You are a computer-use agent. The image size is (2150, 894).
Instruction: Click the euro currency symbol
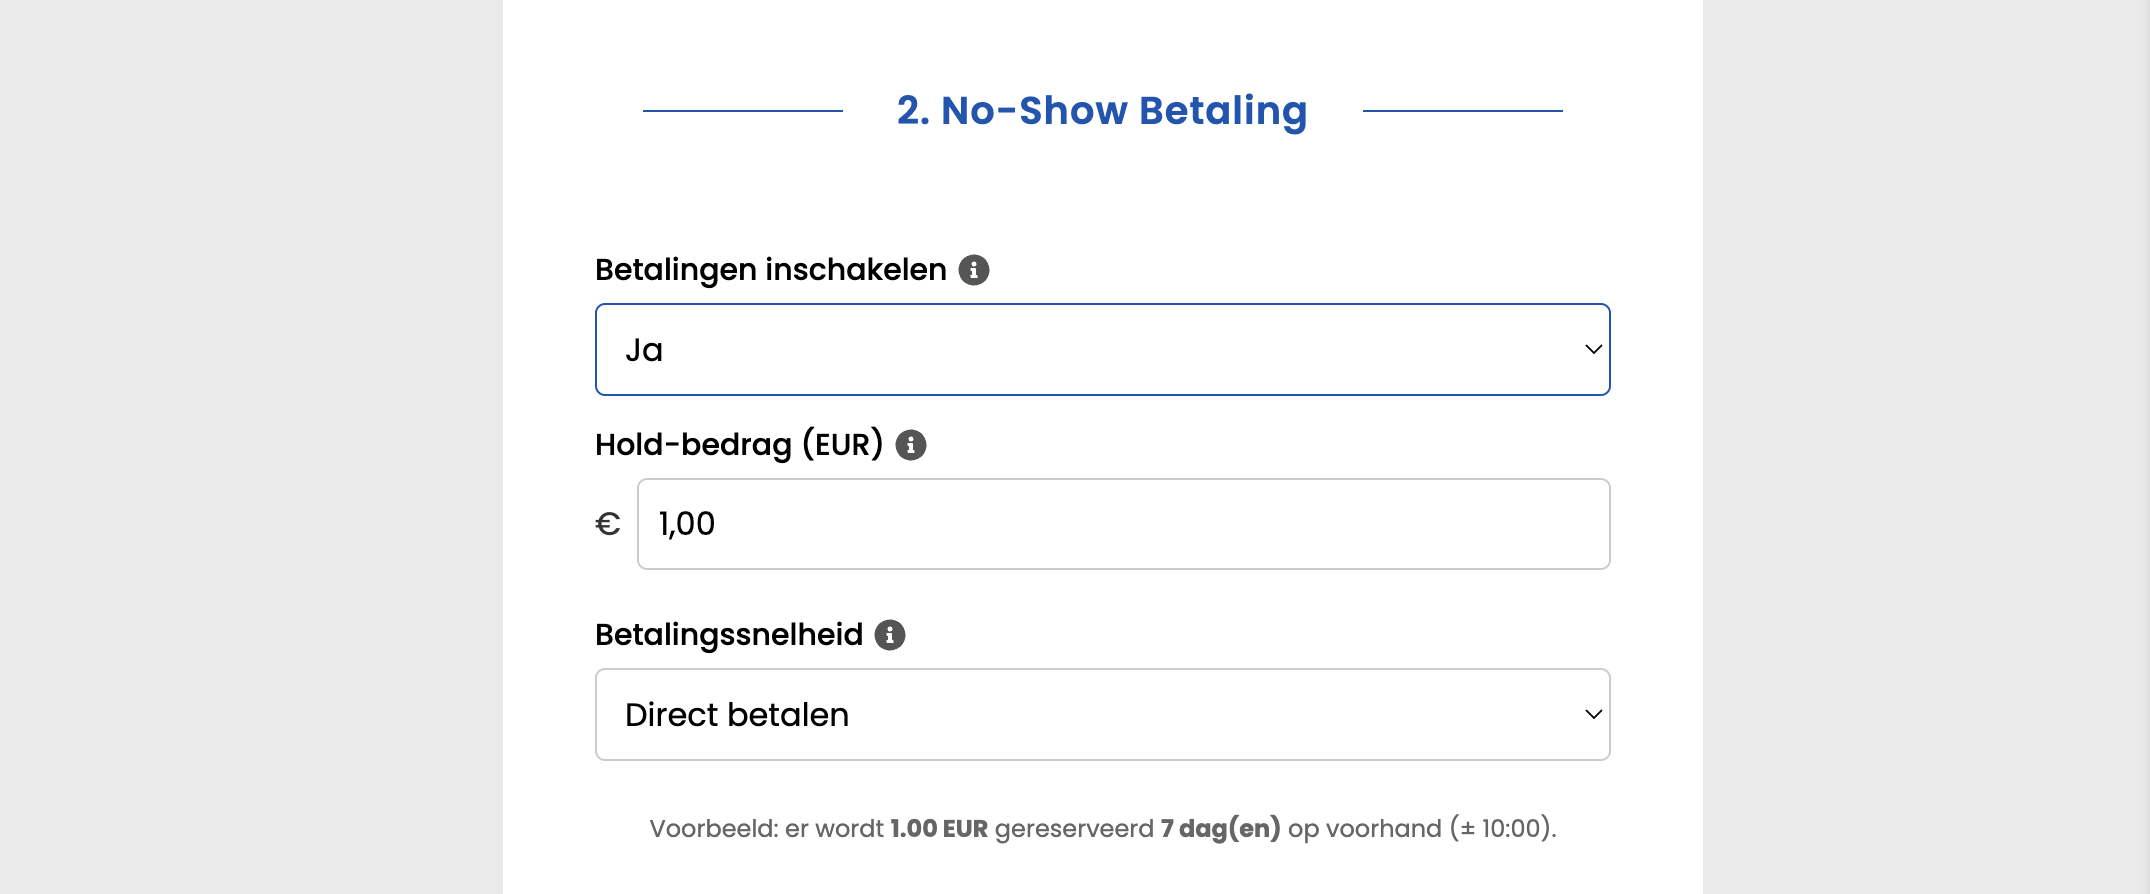pyautogui.click(x=608, y=524)
